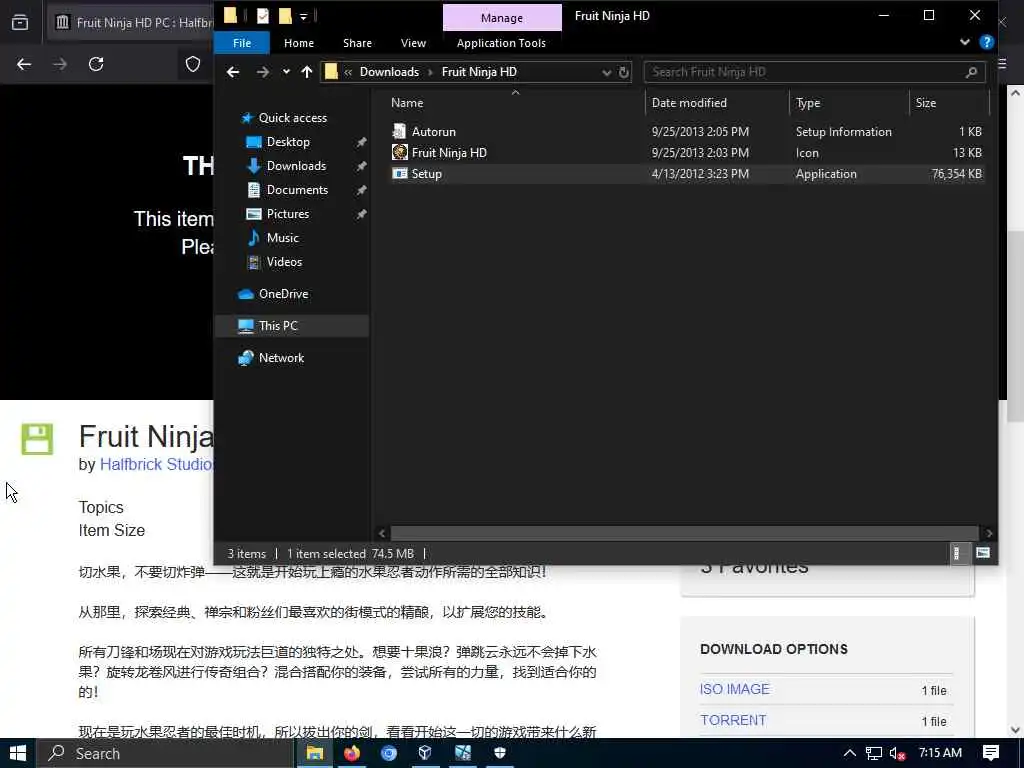Expand the address bar history dropdown
The width and height of the screenshot is (1024, 768).
606,72
